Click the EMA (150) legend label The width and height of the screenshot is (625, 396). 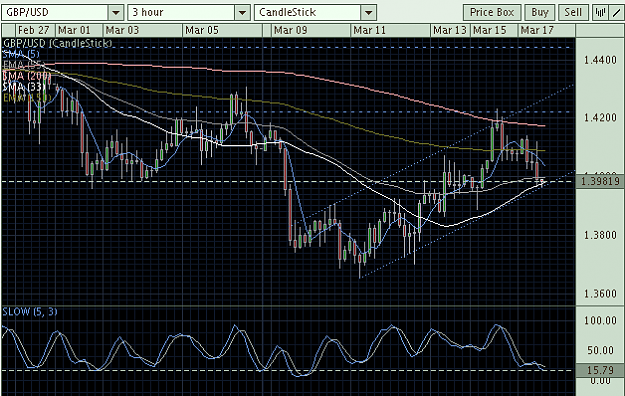coord(27,97)
